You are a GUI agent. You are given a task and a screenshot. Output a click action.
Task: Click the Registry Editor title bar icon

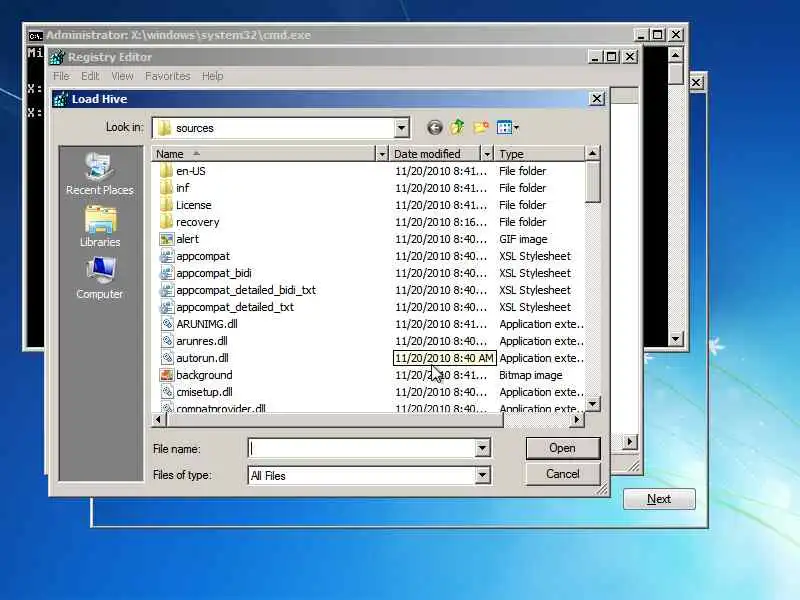(x=57, y=57)
